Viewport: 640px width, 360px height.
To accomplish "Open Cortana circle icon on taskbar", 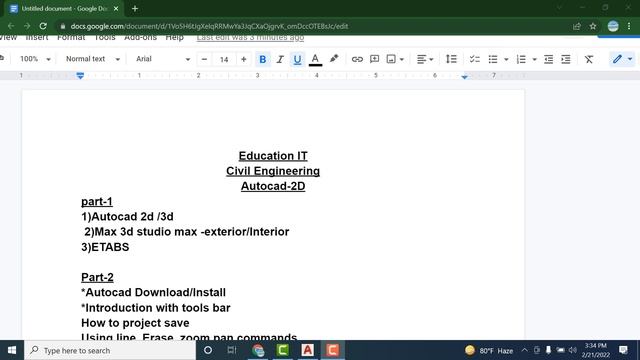I will click(x=208, y=350).
